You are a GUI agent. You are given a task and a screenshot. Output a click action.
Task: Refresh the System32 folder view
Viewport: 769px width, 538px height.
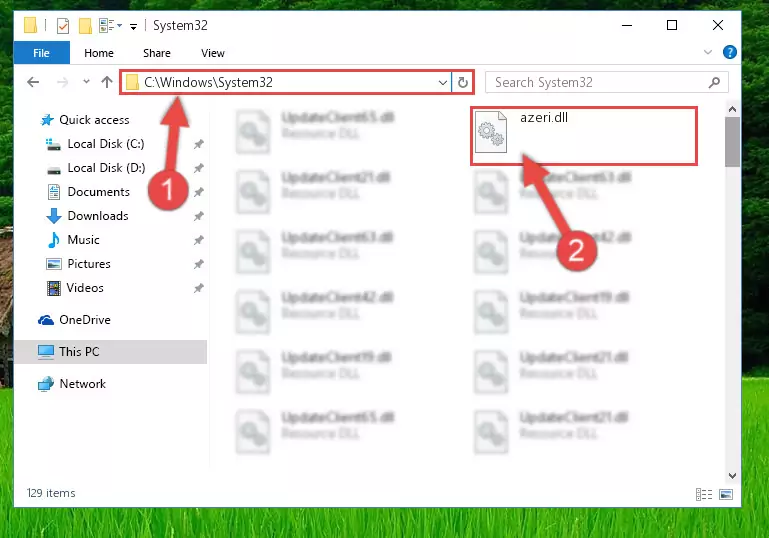462,82
